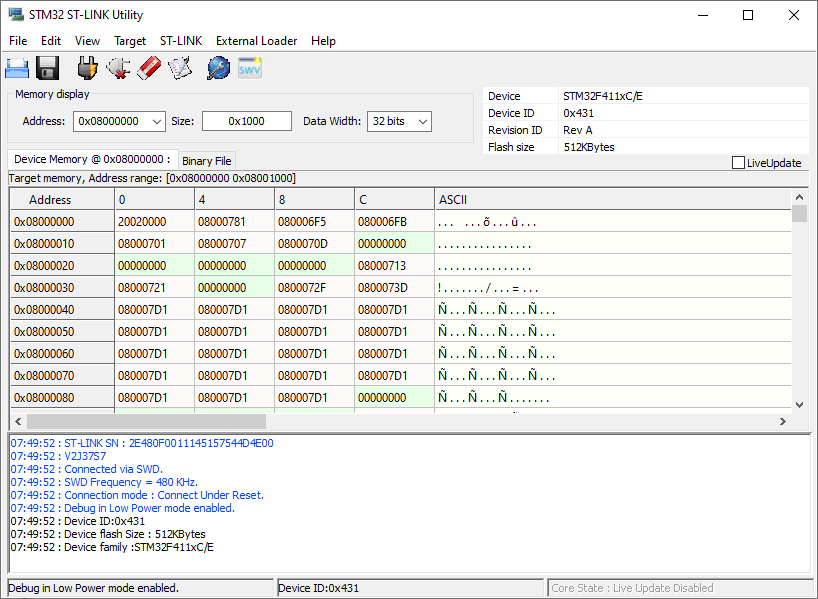This screenshot has height=599, width=818.
Task: Click the green 00000000 cell in row 0x08000010
Action: click(394, 244)
